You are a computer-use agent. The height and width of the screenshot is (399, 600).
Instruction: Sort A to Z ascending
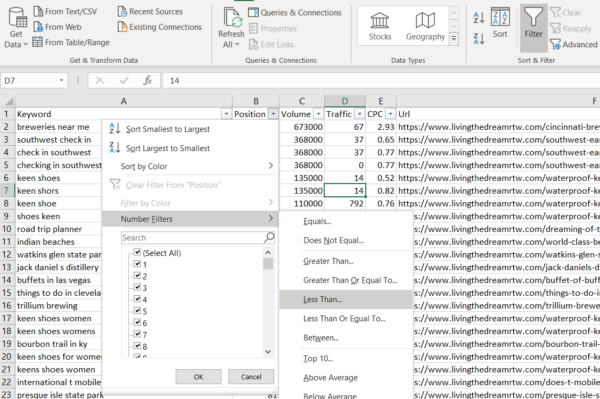(x=479, y=17)
